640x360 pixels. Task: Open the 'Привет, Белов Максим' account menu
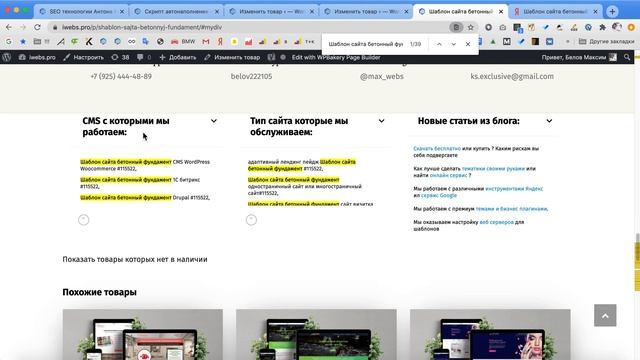(579, 57)
